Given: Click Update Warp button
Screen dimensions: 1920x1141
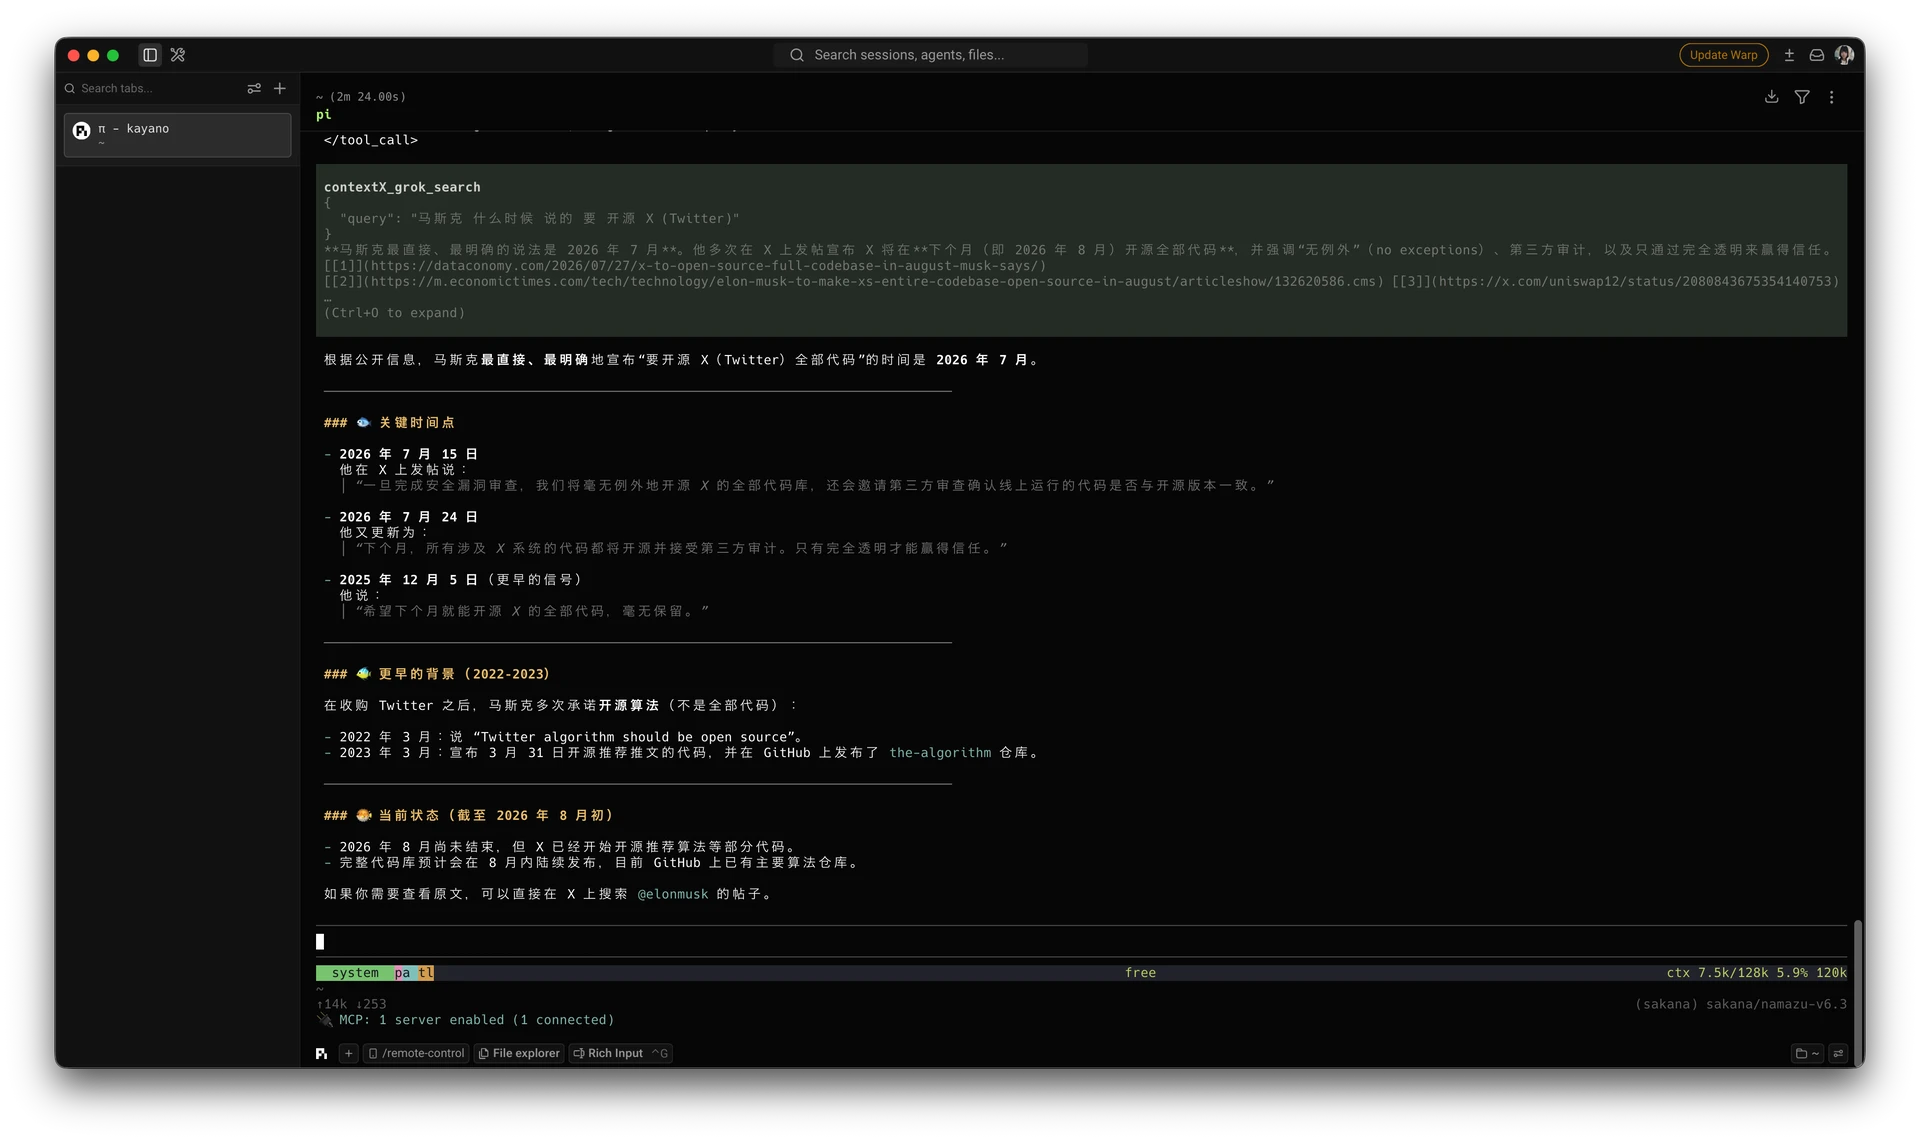Looking at the screenshot, I should pyautogui.click(x=1723, y=55).
